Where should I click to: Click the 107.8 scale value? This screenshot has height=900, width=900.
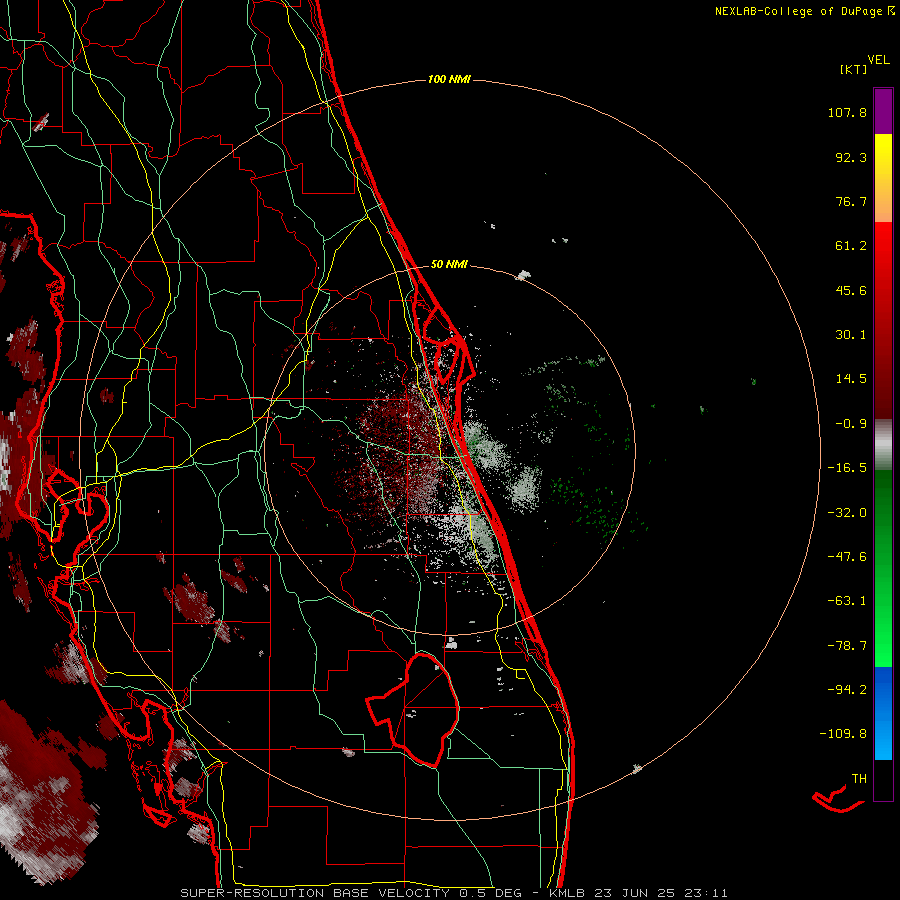(x=847, y=112)
